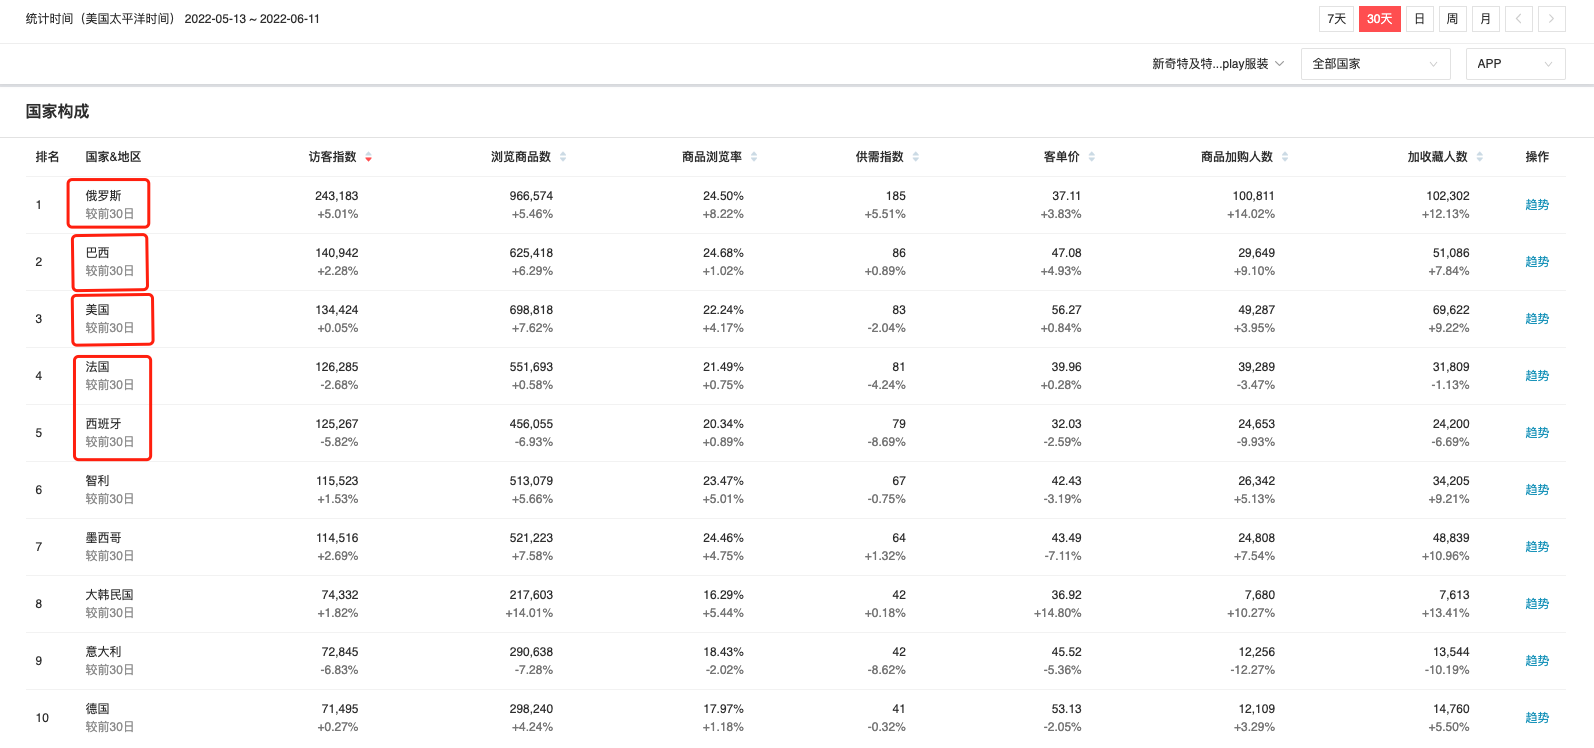This screenshot has height=748, width=1594.
Task: Click 美国 average order value 56.27
Action: click(1066, 310)
